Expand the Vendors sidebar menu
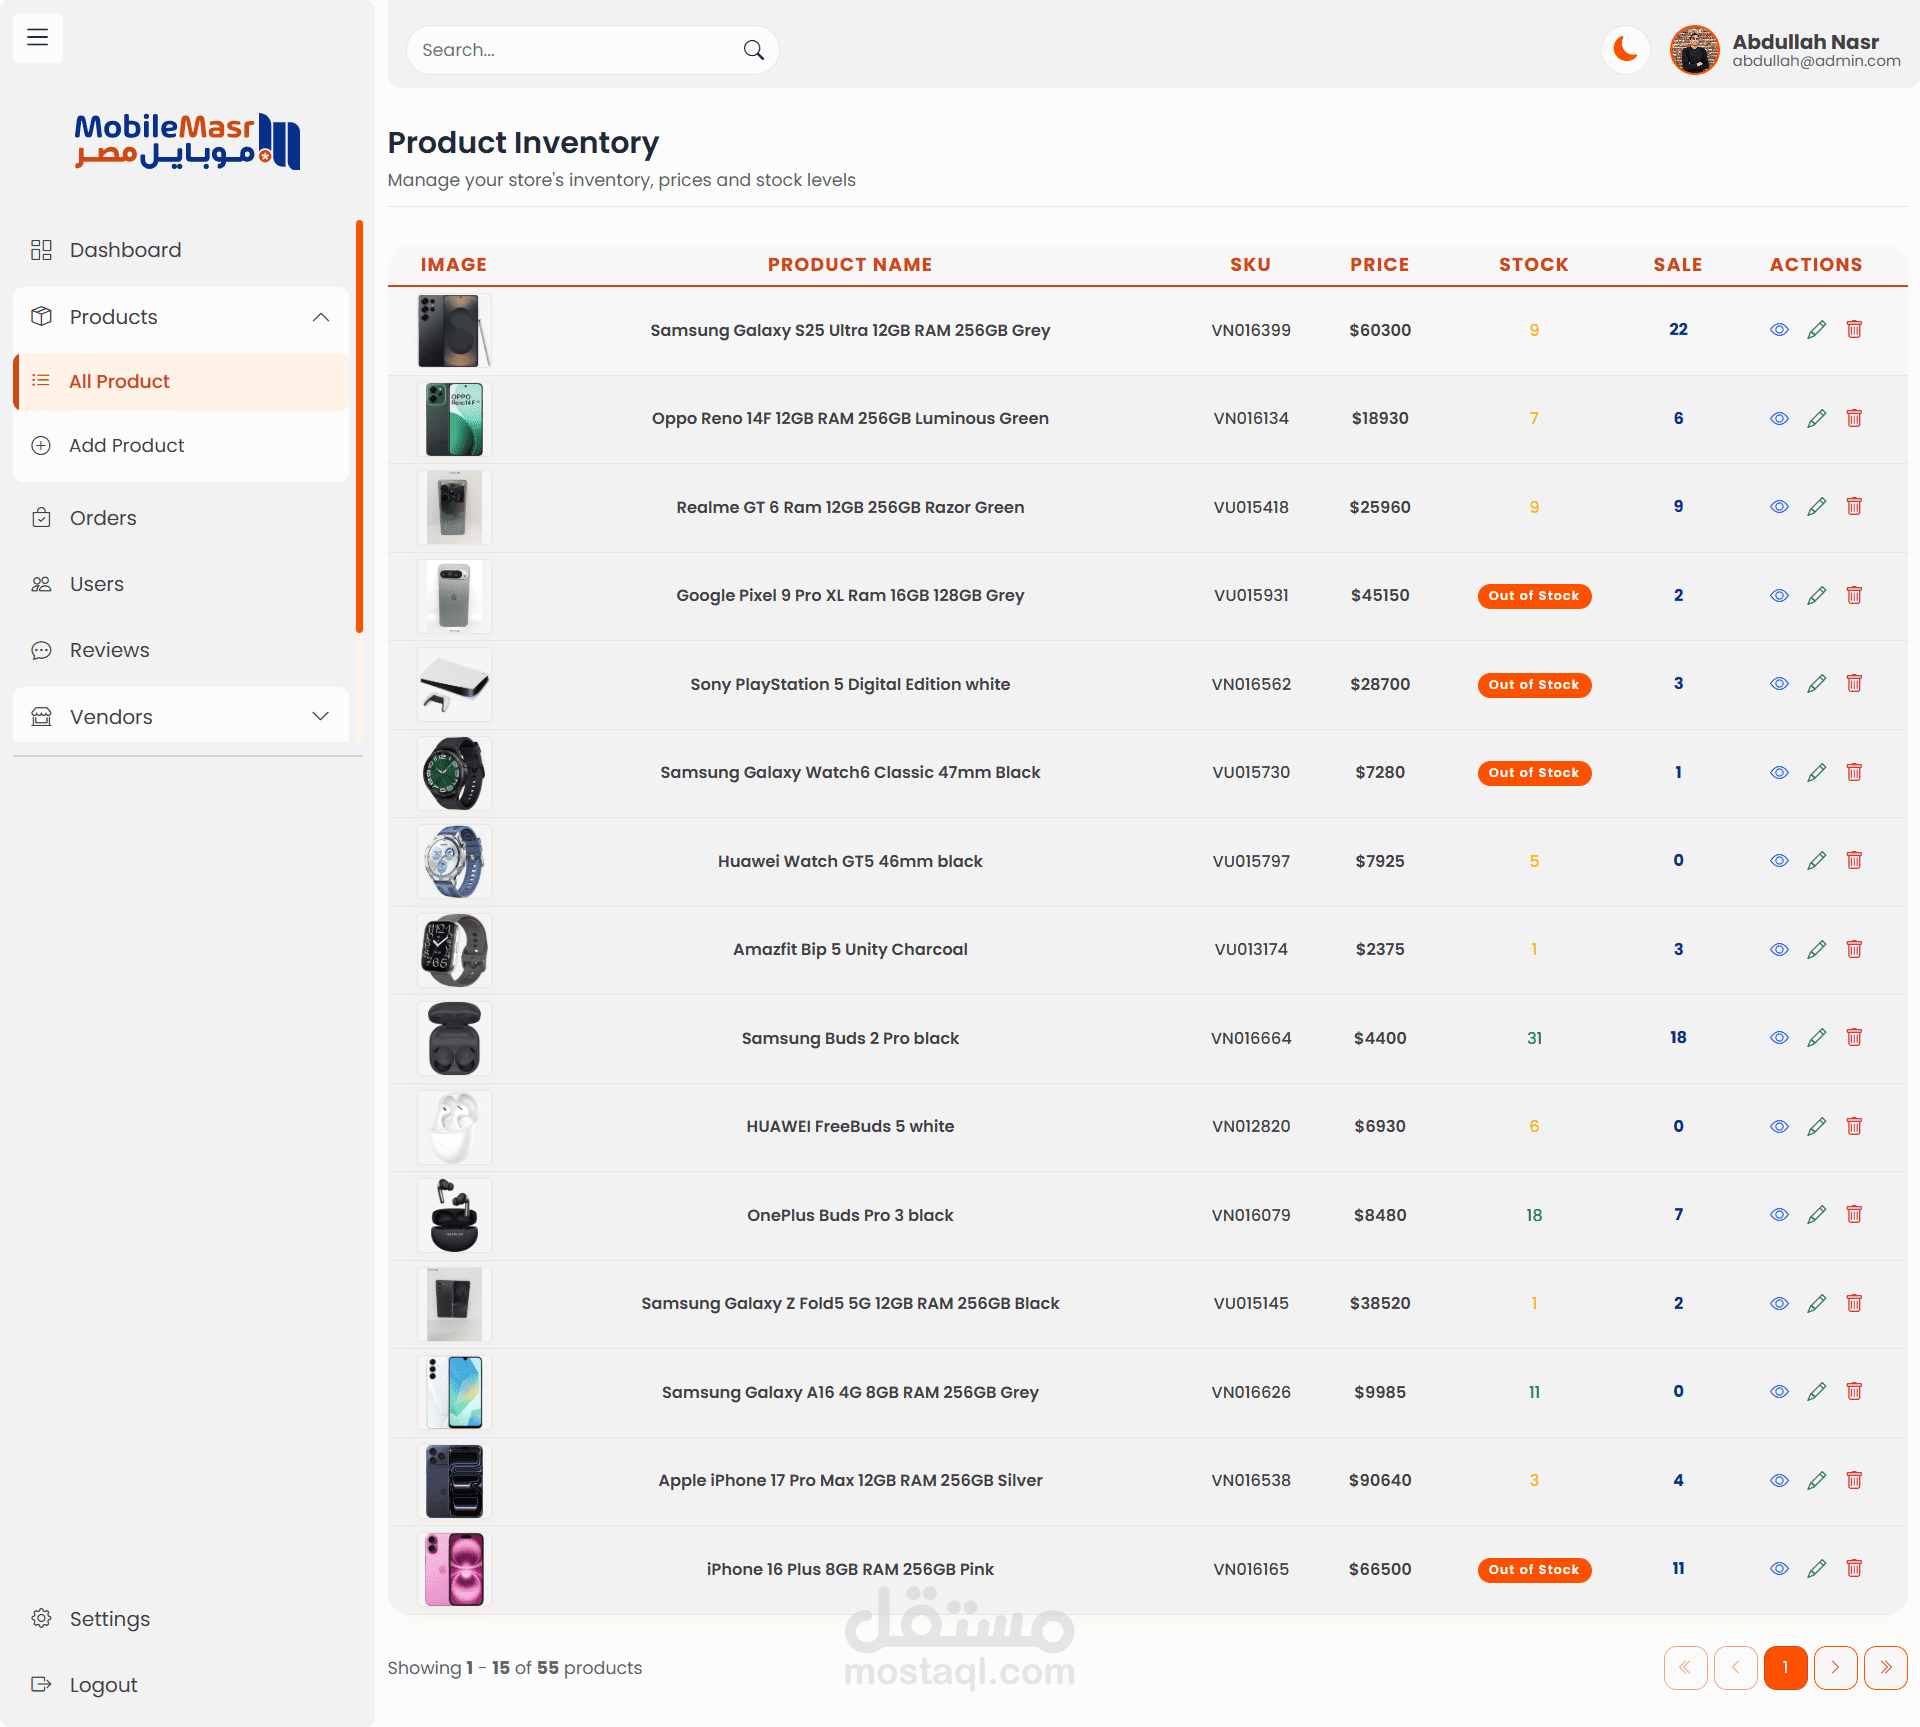 coord(320,717)
